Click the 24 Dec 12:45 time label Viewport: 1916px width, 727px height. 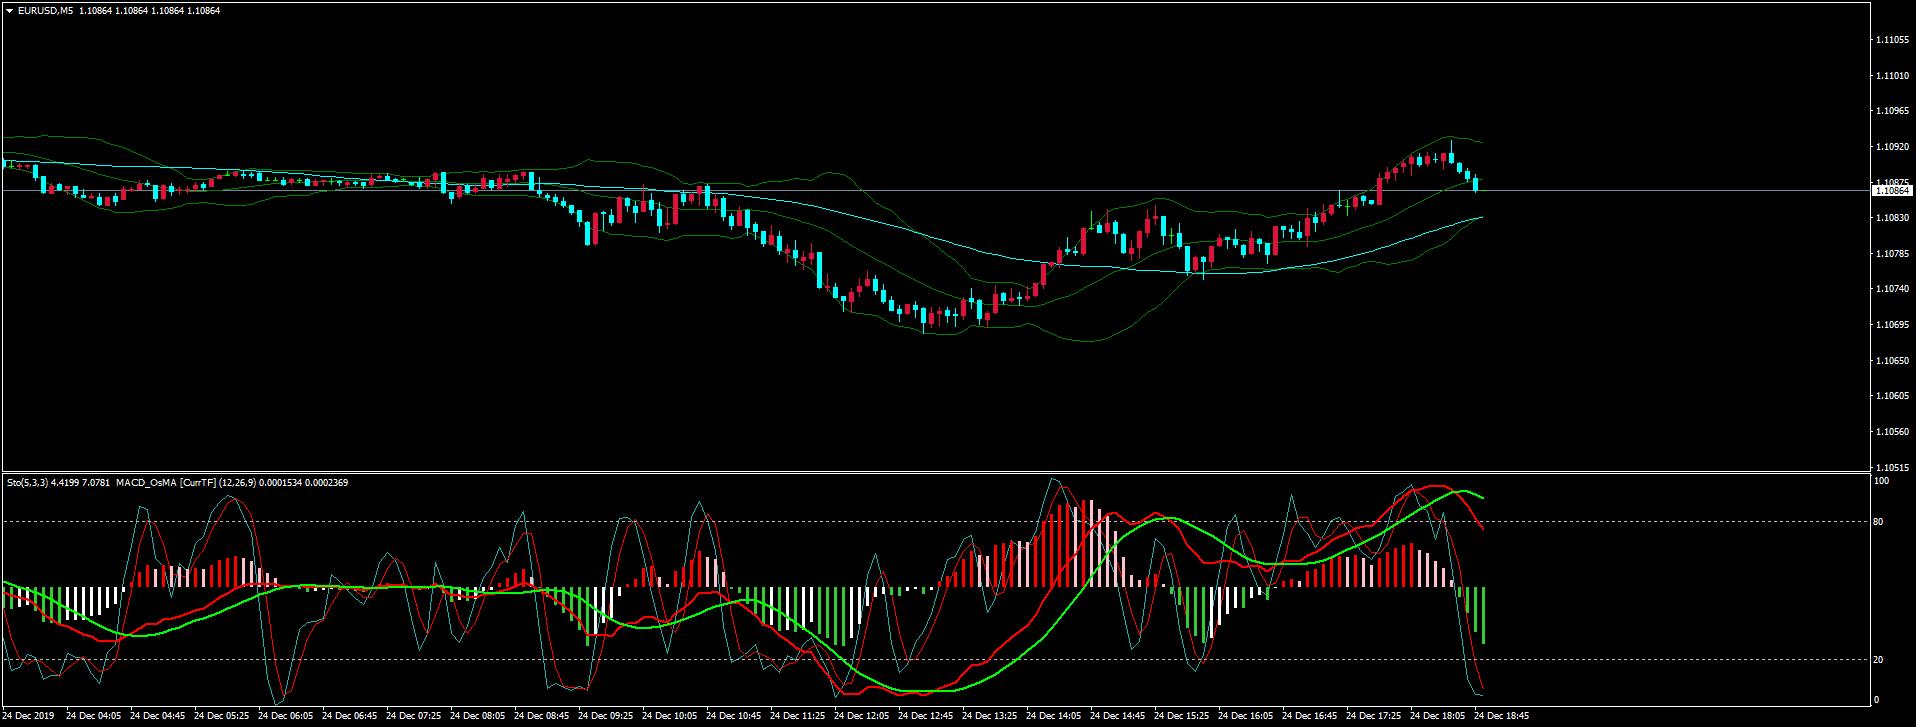coord(926,716)
